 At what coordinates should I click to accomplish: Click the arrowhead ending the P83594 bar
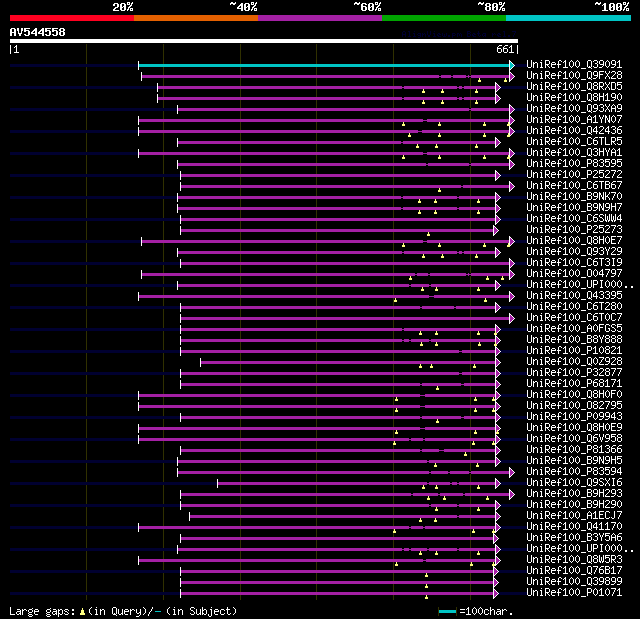point(512,473)
